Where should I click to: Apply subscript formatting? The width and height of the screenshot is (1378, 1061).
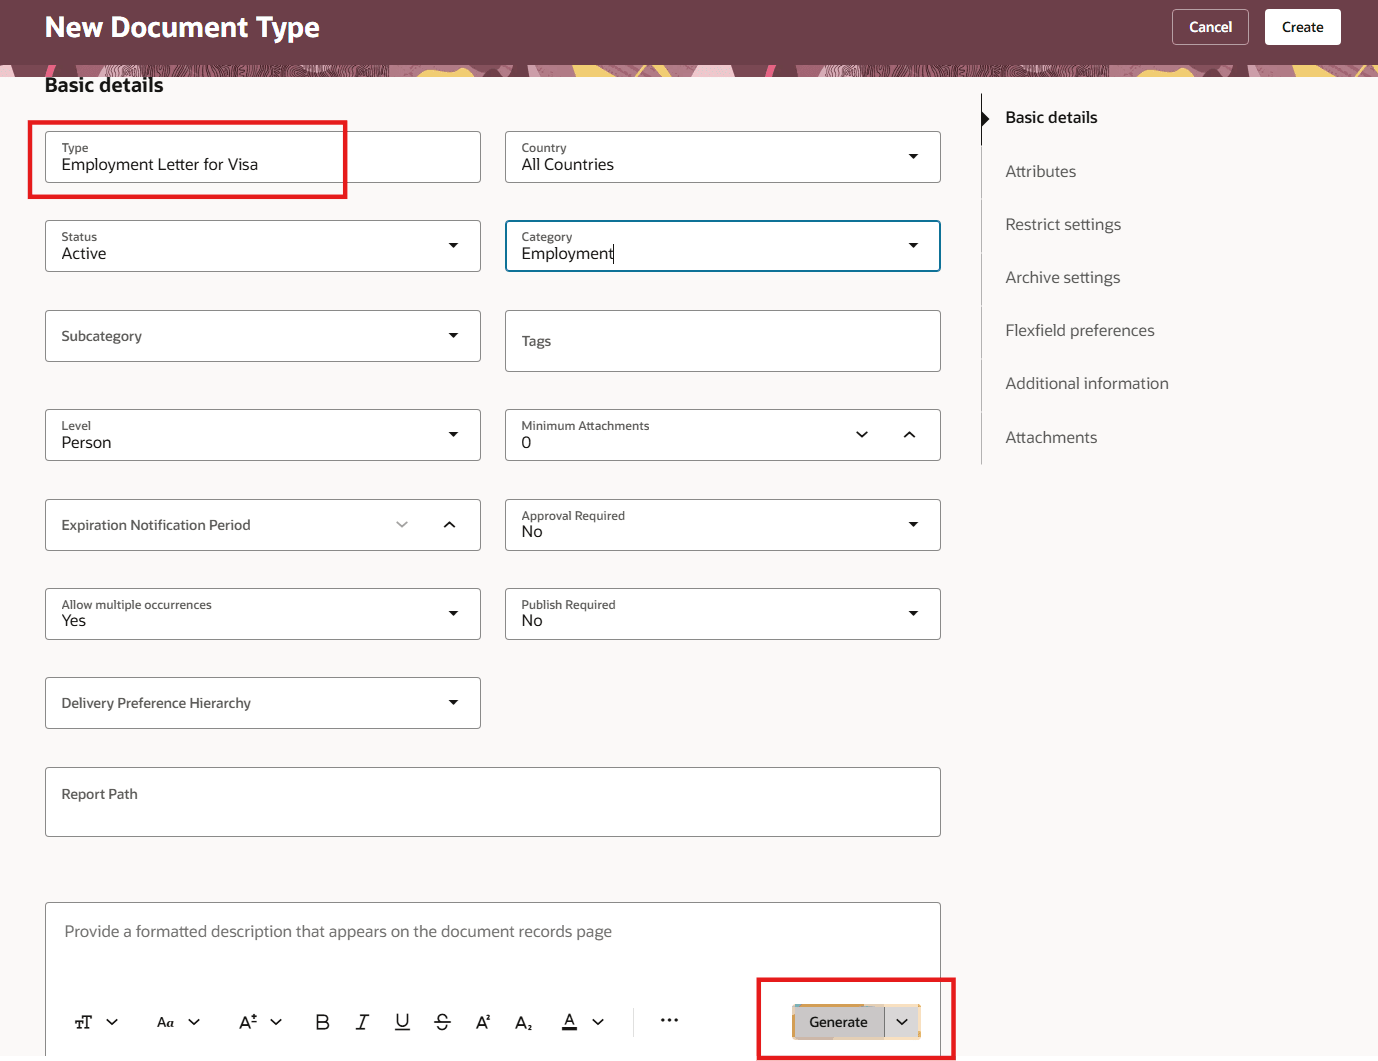(523, 1022)
